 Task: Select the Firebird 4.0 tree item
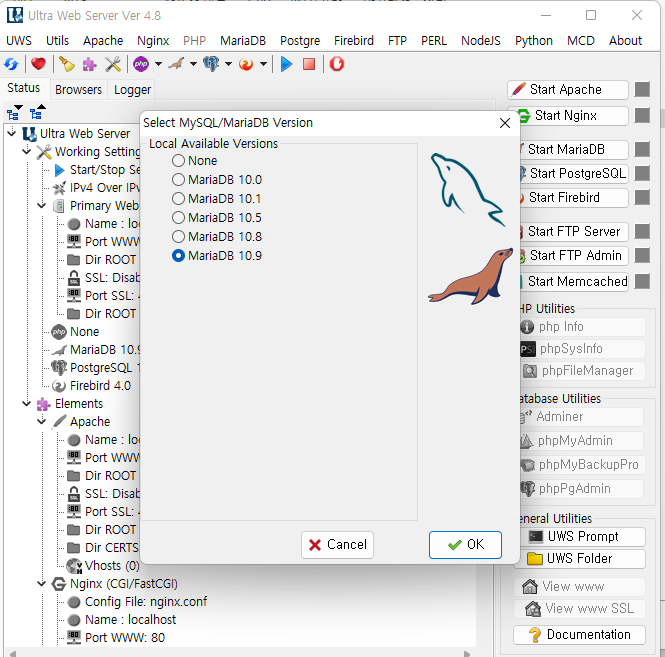point(100,386)
